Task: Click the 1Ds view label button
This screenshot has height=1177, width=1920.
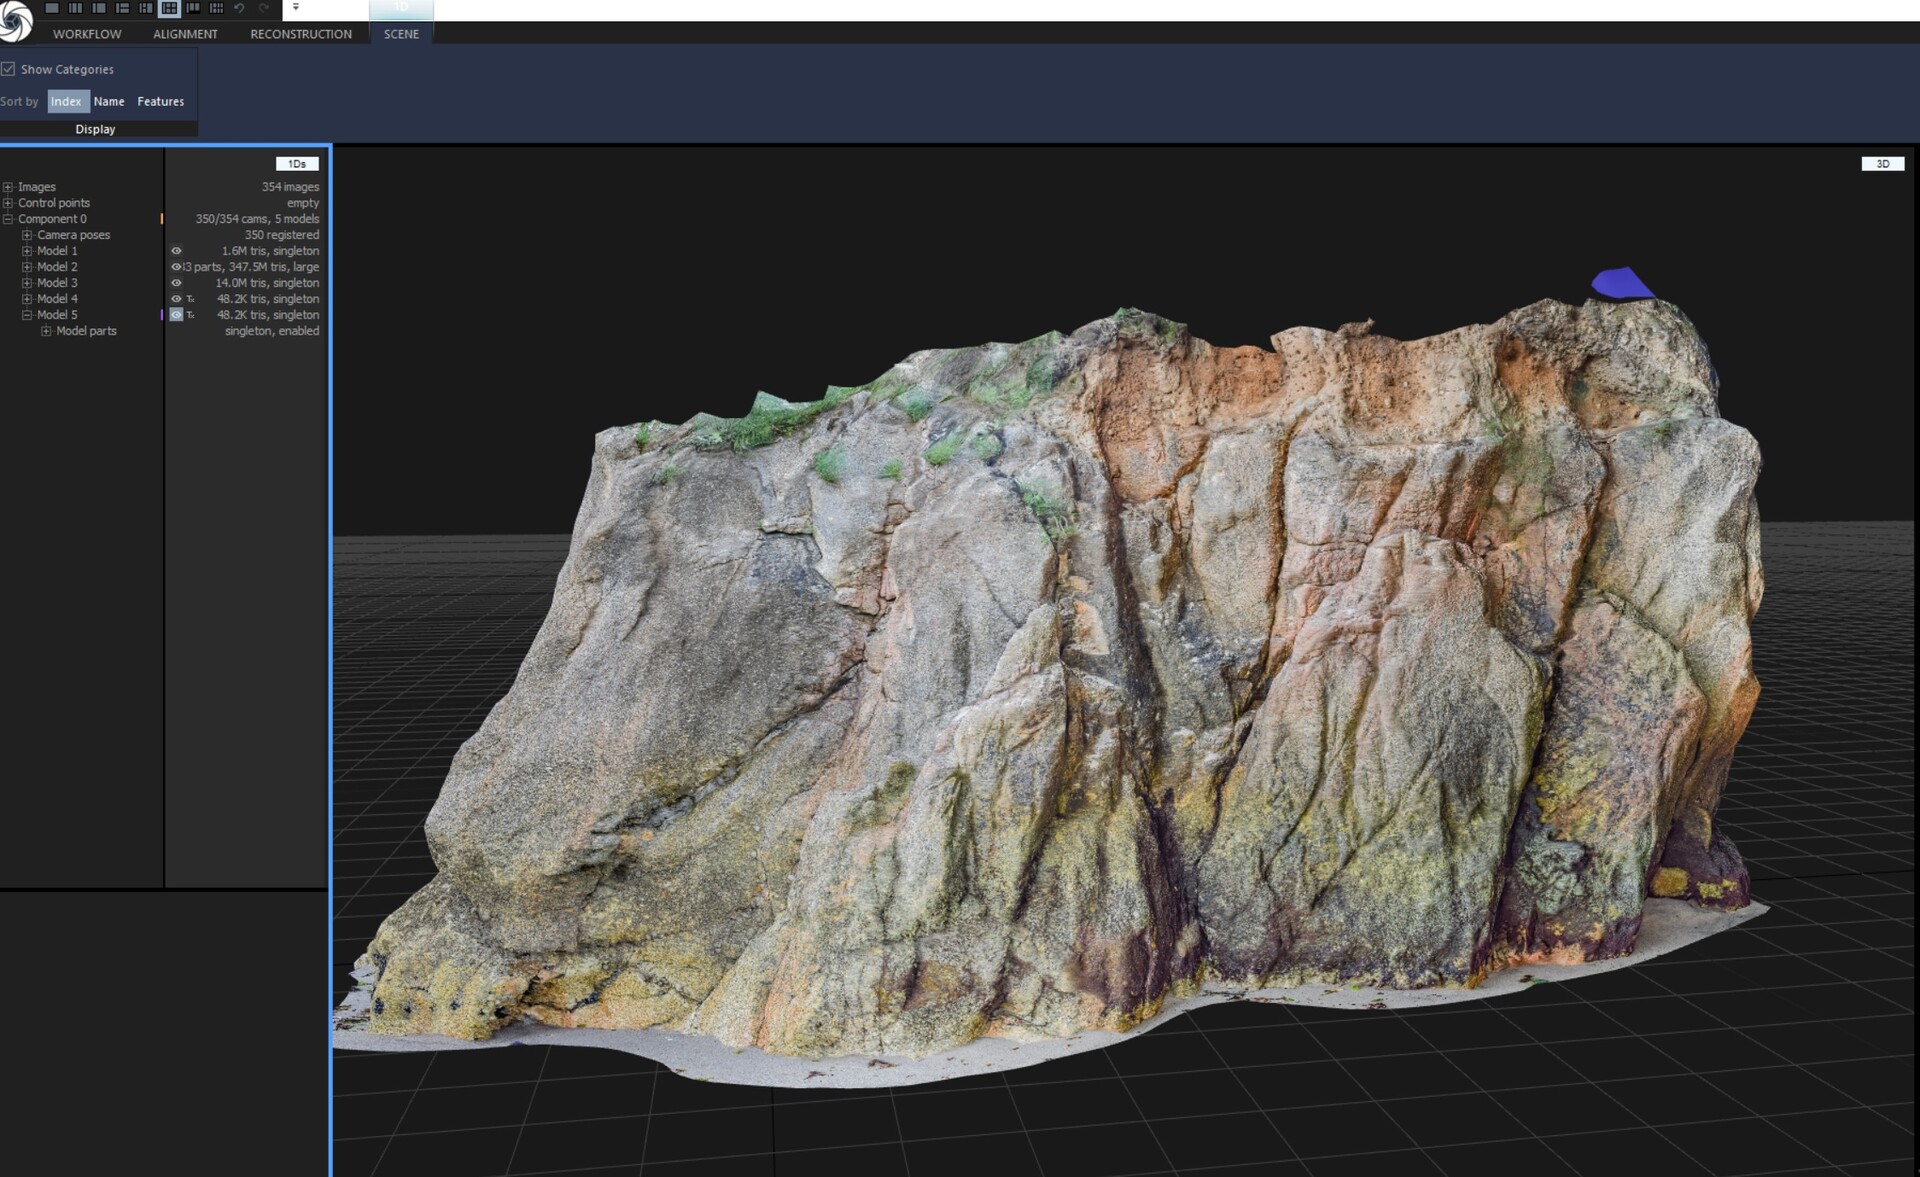Action: 297,164
